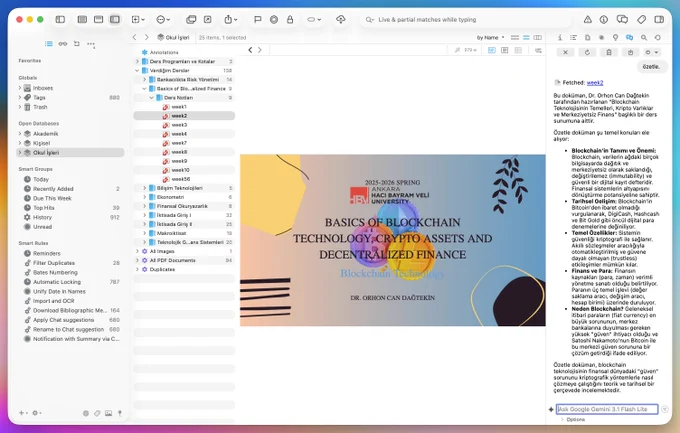This screenshot has width=680, height=433.
Task: Open the Ekonometri folder
Action: [170, 197]
